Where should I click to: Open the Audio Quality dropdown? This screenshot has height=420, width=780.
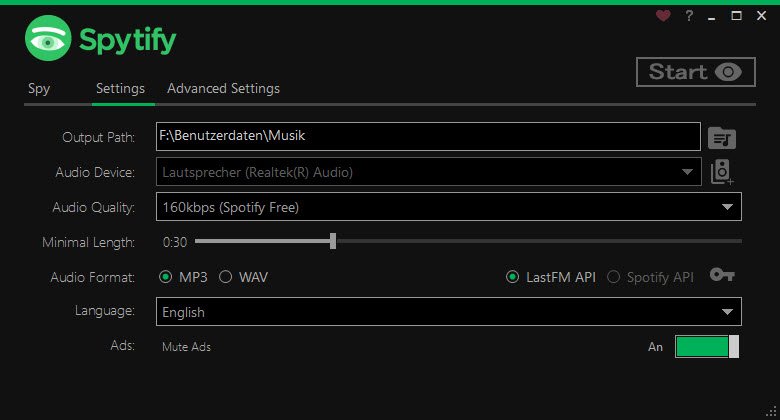pyautogui.click(x=727, y=207)
